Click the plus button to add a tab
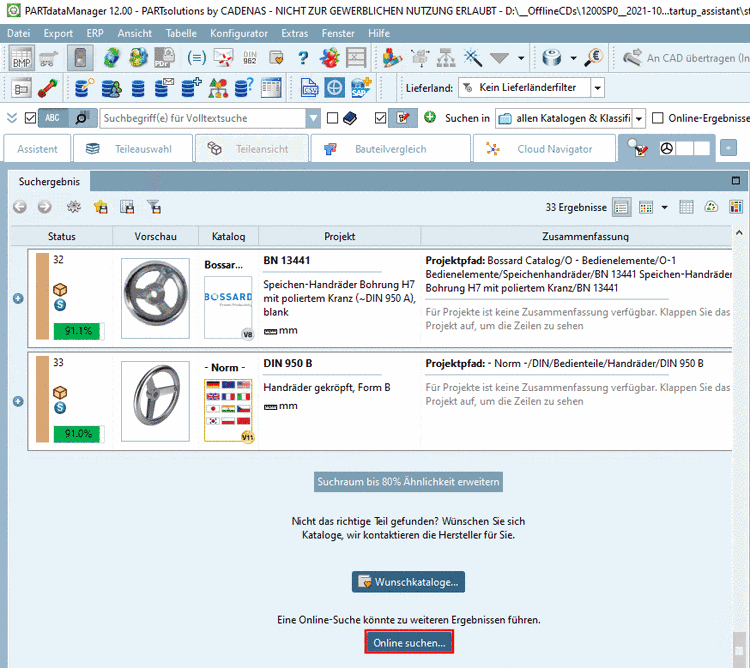This screenshot has height=668, width=750. tap(728, 149)
